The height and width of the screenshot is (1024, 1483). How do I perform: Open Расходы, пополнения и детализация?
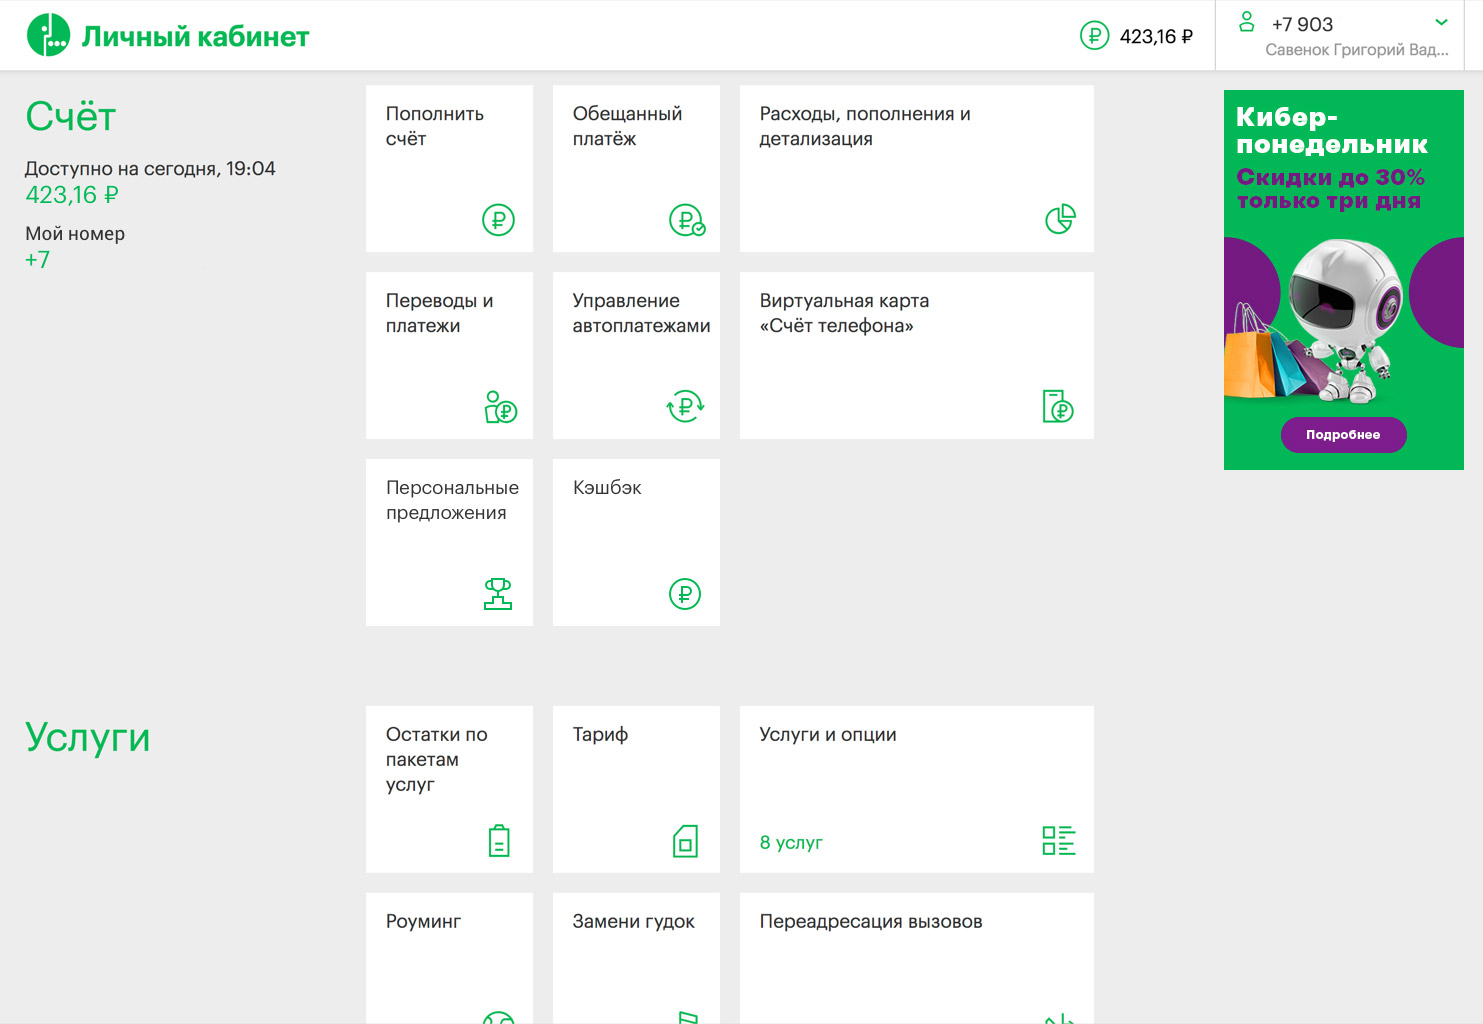click(865, 126)
